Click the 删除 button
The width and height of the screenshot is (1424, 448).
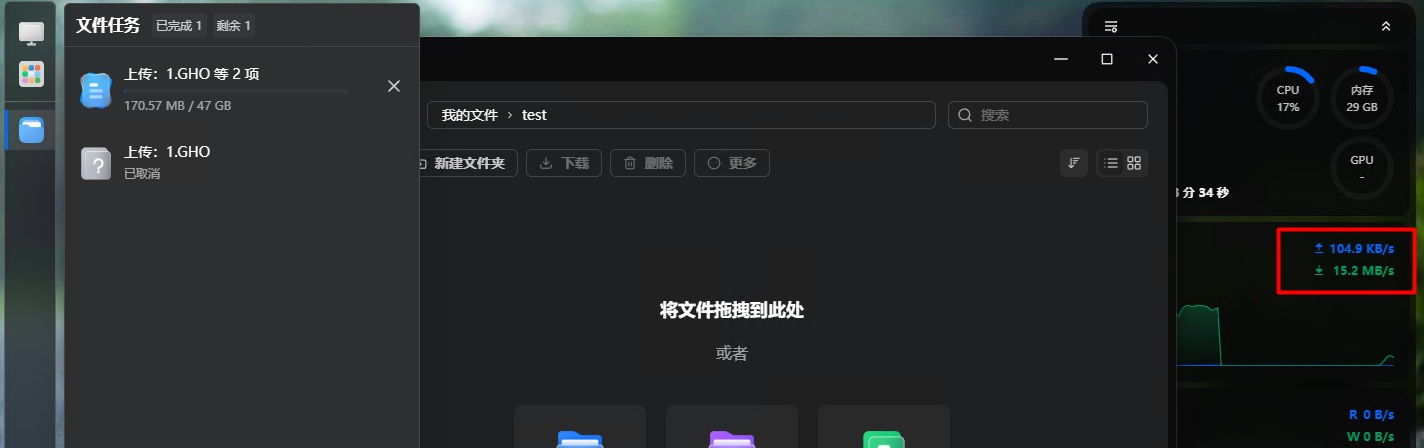click(x=648, y=163)
